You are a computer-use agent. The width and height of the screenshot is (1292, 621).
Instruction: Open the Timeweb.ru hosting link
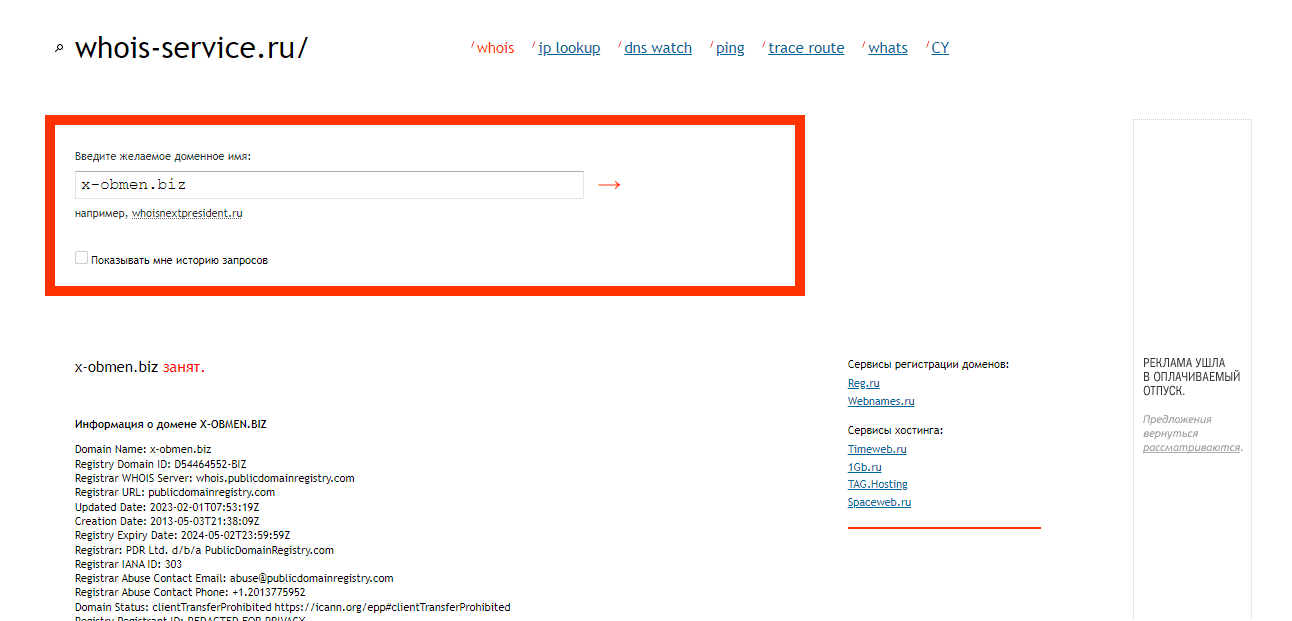pos(877,449)
